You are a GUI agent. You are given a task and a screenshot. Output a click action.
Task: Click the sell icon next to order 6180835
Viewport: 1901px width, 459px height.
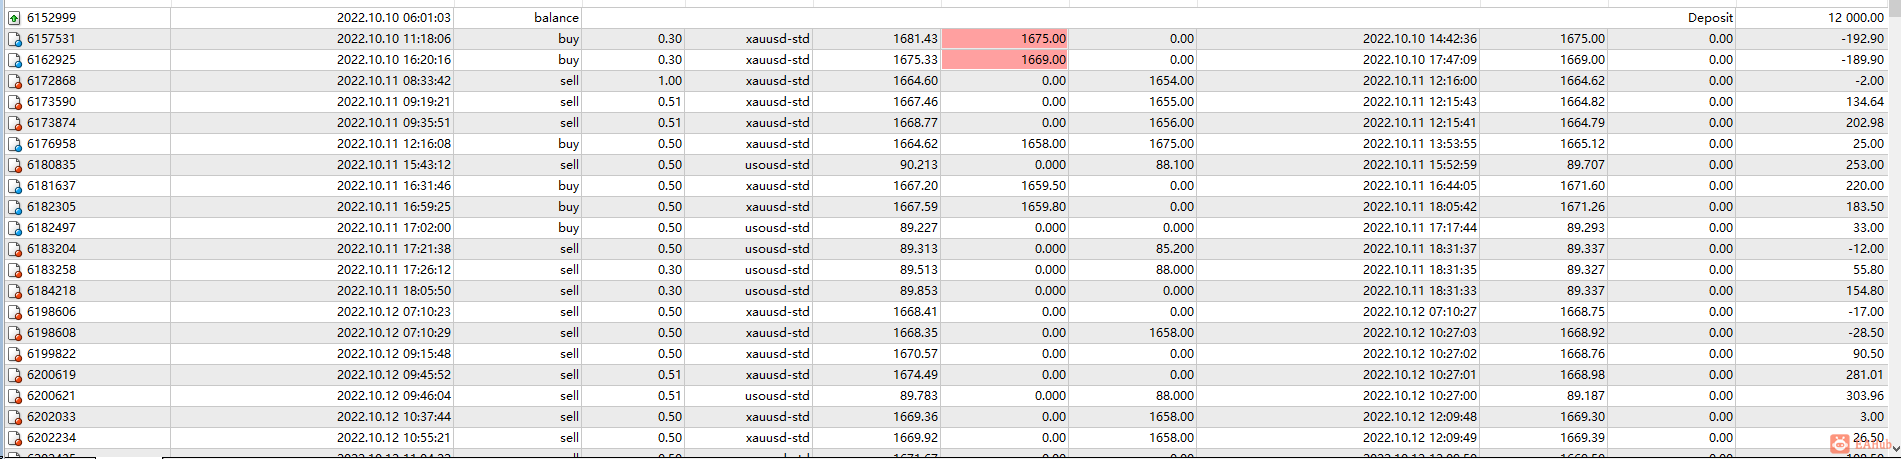pyautogui.click(x=14, y=165)
